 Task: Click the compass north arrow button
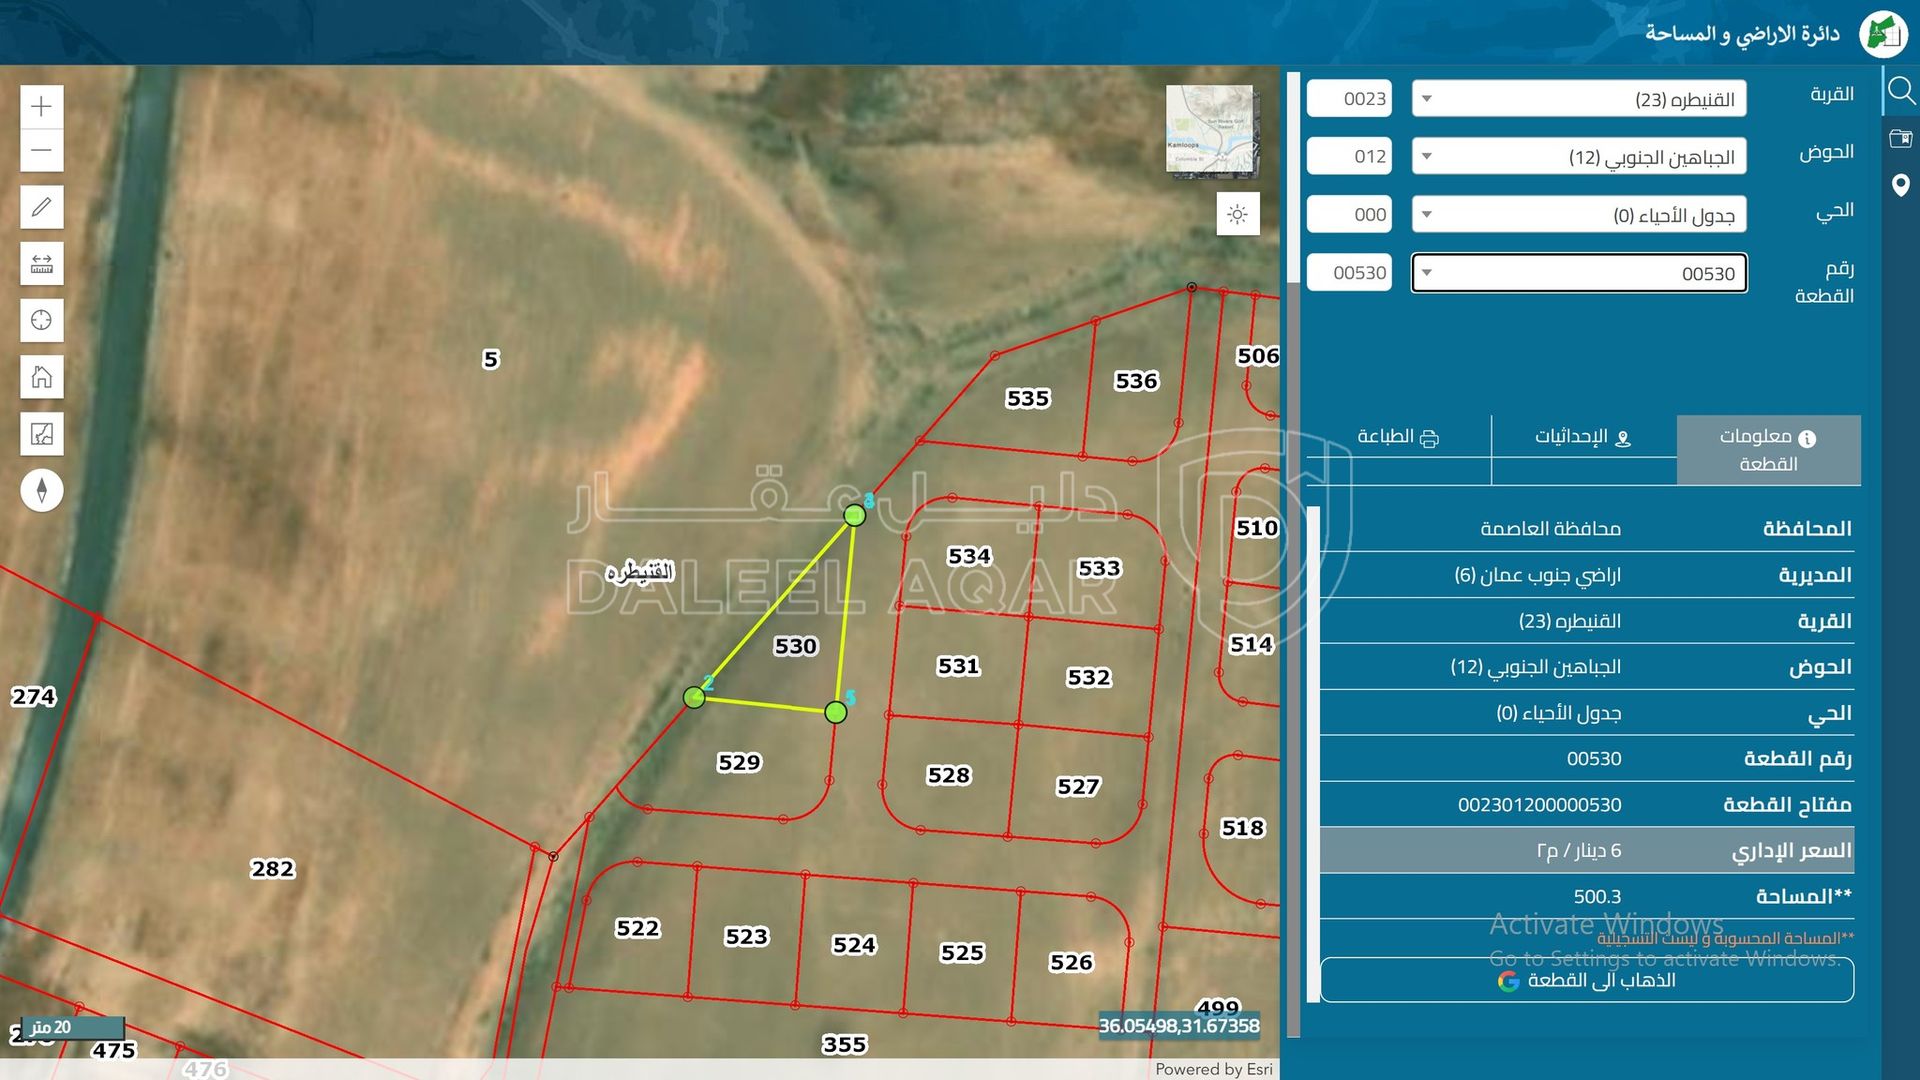coord(42,491)
